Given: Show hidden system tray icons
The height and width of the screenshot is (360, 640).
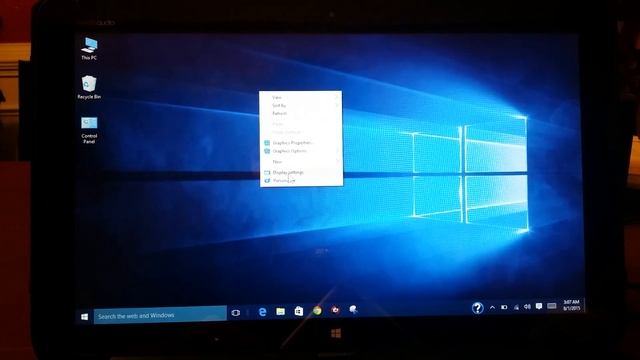Looking at the screenshot, I should click(492, 307).
